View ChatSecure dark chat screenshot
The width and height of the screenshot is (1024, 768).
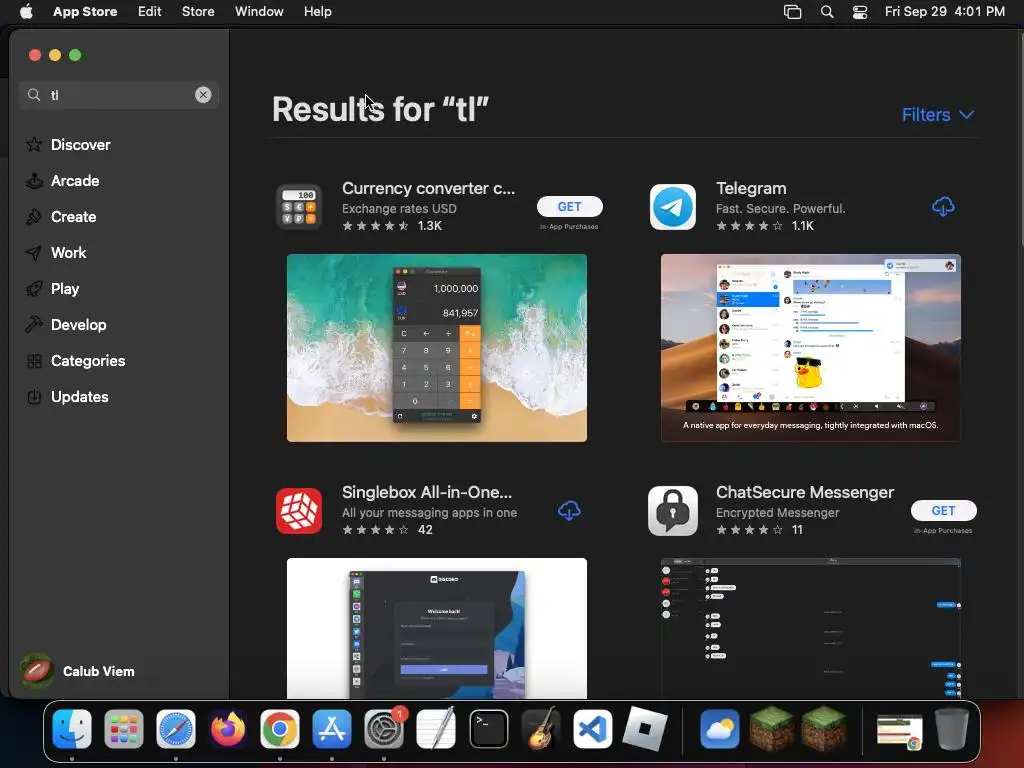click(810, 628)
